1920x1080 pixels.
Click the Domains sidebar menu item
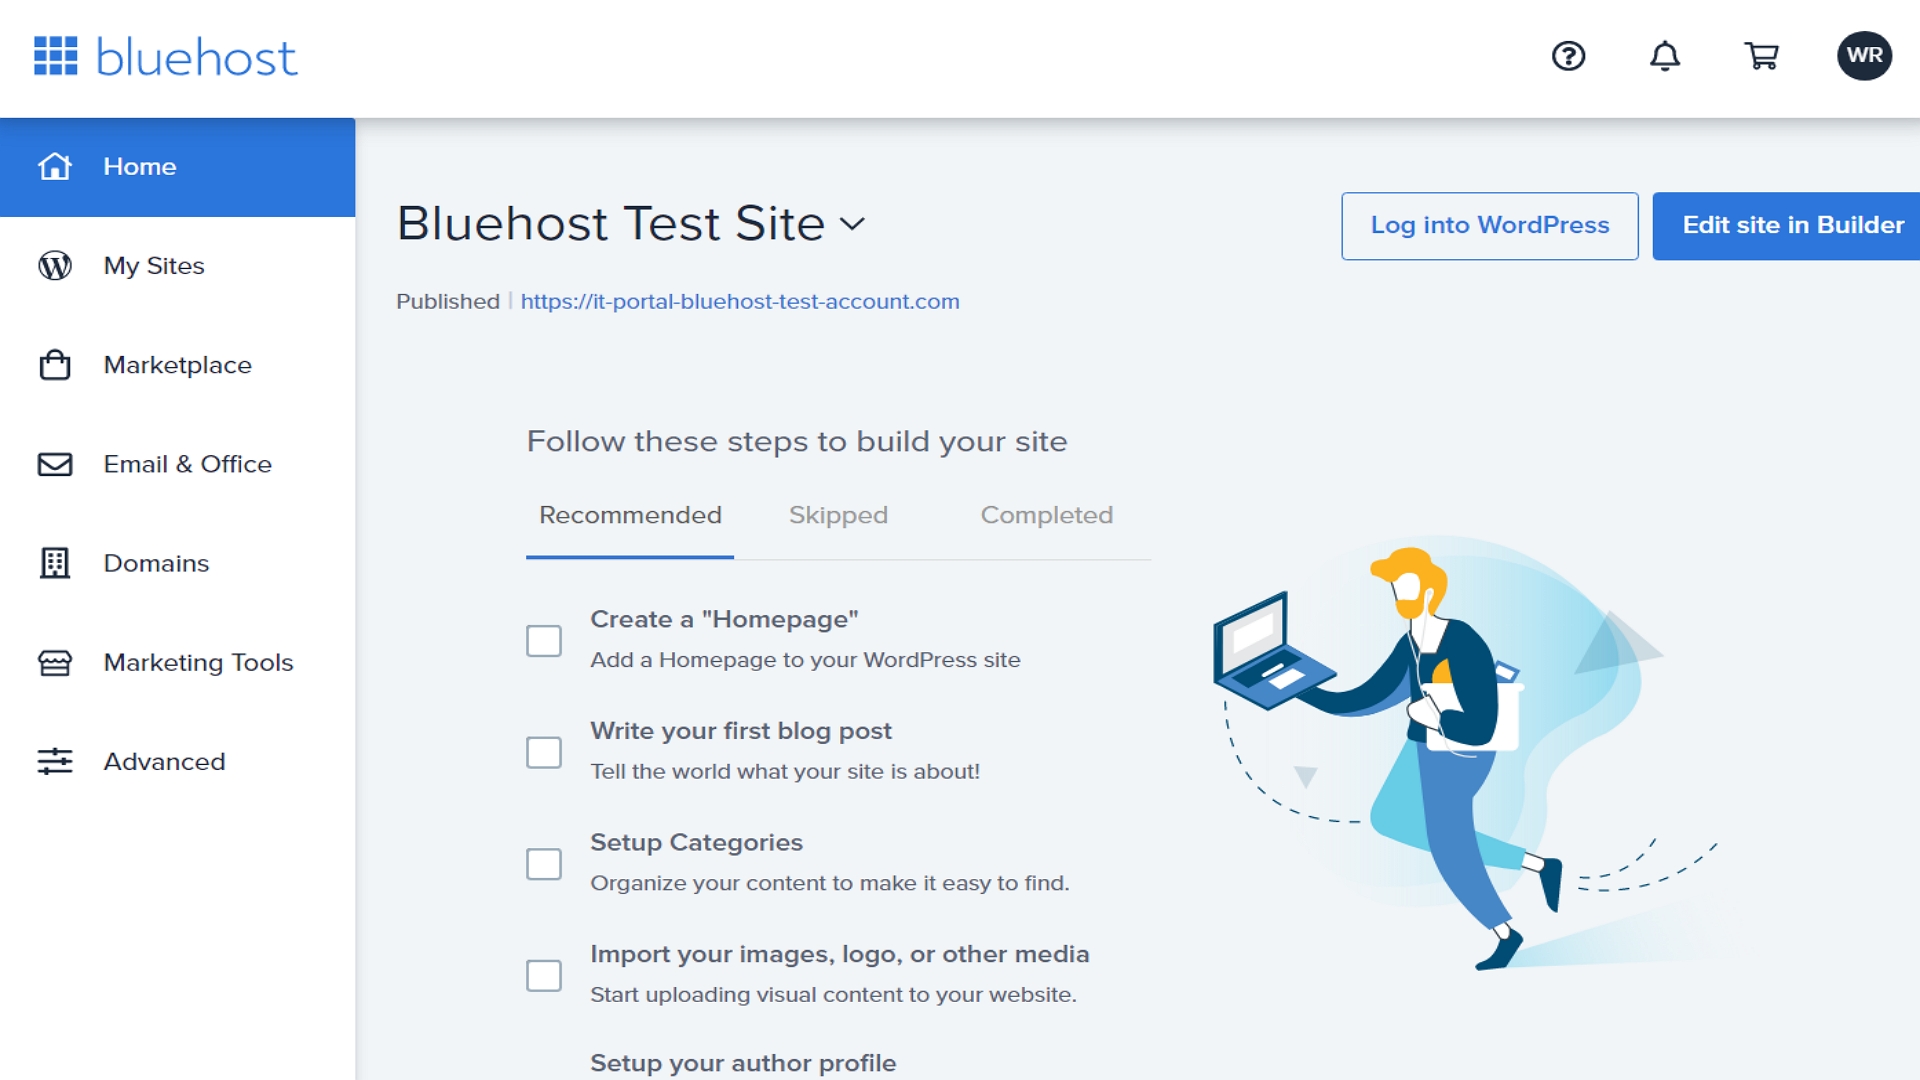[x=154, y=563]
